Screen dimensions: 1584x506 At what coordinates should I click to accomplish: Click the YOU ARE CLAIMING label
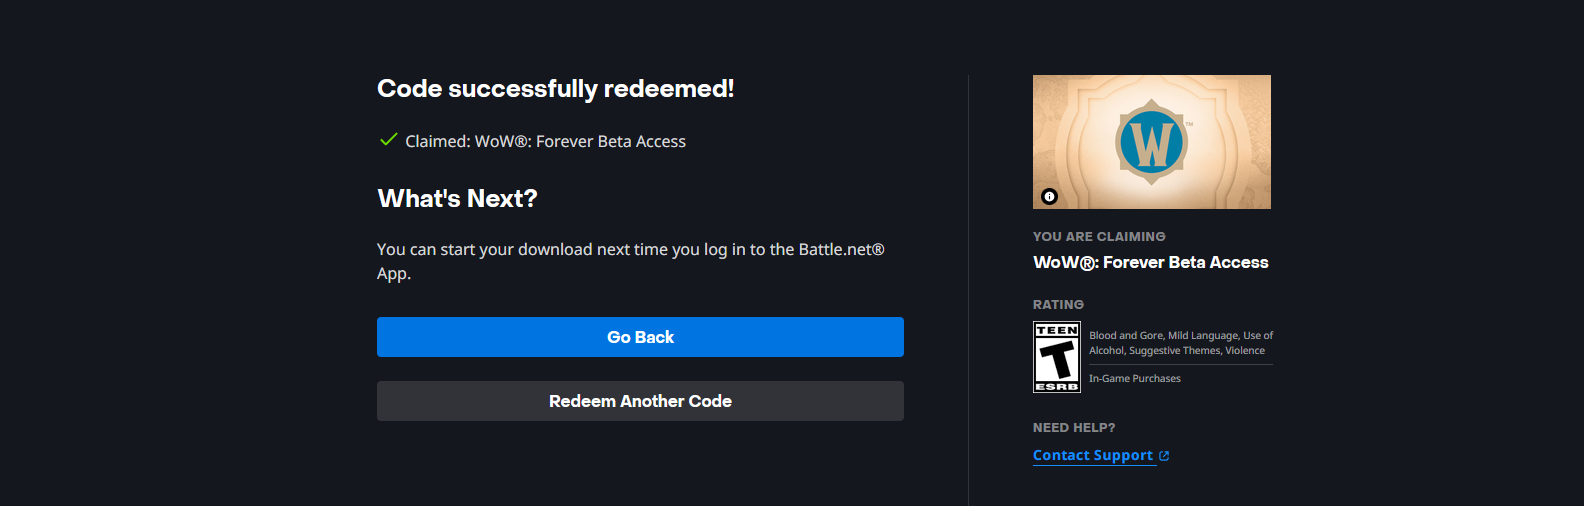1099,236
